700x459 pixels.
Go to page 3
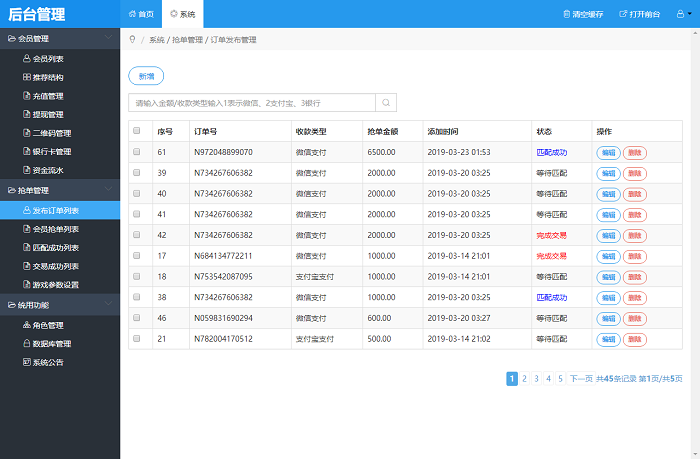pyautogui.click(x=537, y=379)
